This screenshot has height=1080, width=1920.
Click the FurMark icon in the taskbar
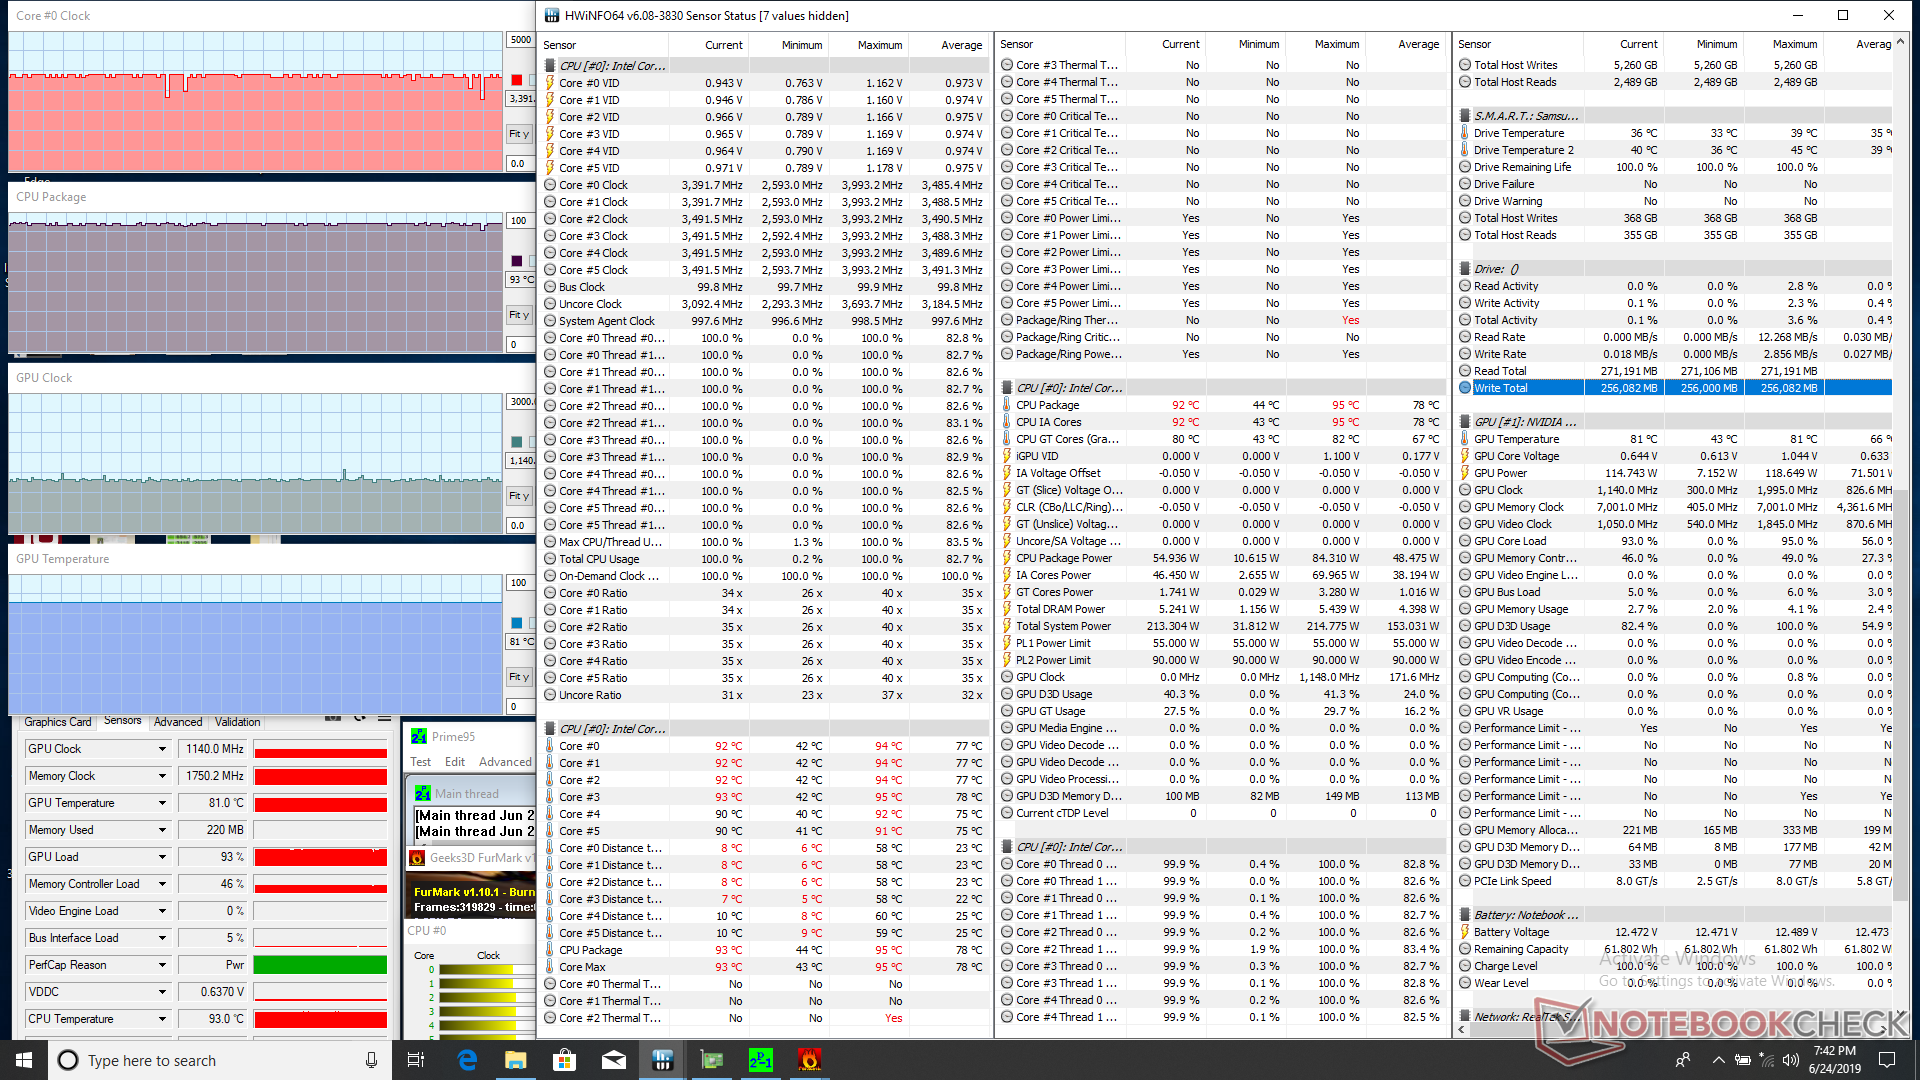(x=809, y=1060)
